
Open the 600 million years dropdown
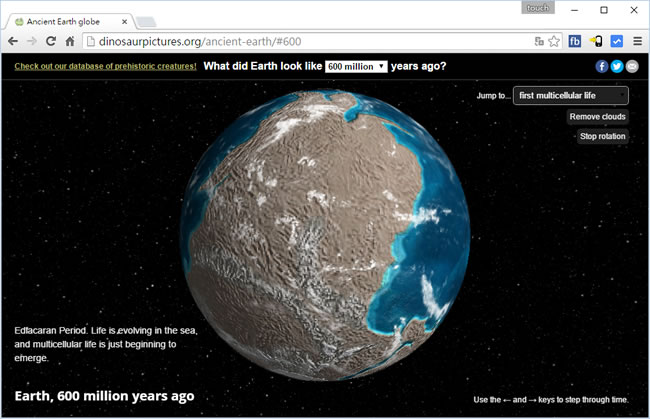pyautogui.click(x=356, y=66)
